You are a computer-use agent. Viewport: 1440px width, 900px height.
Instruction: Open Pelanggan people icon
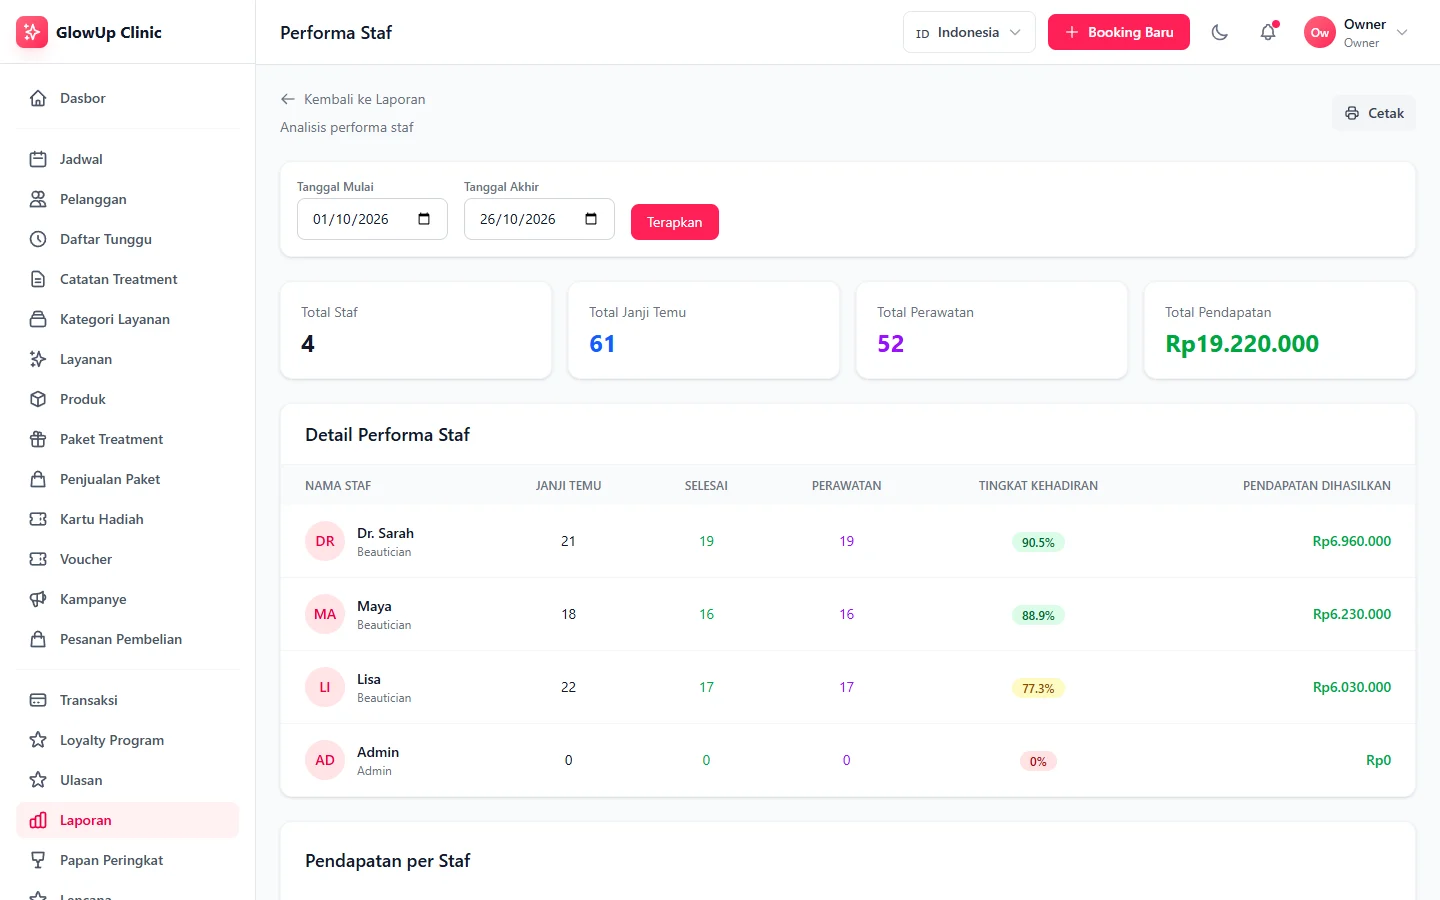pos(38,199)
